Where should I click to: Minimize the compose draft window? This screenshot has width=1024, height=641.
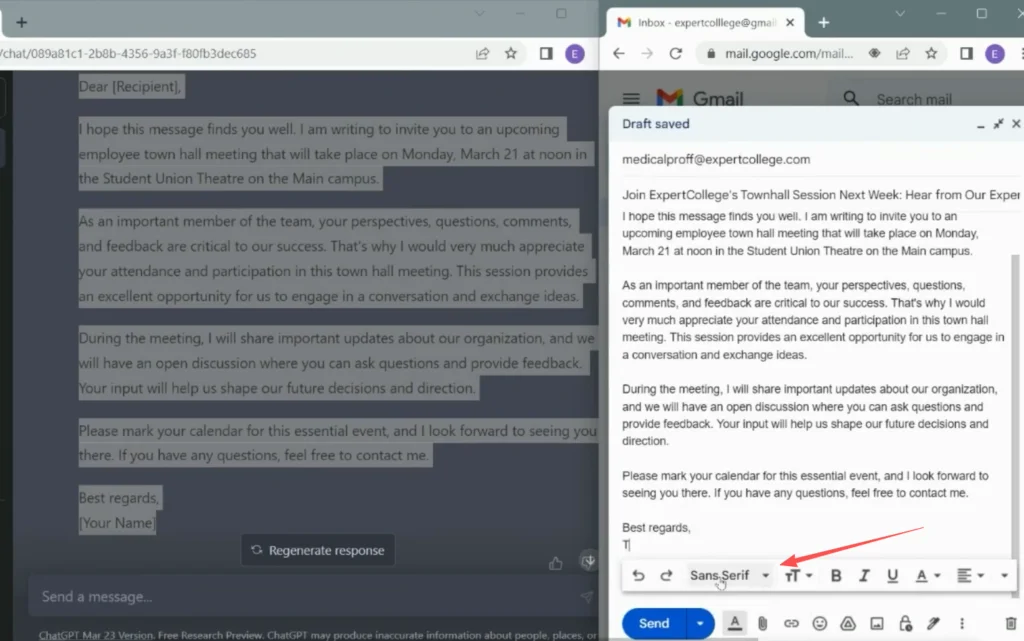pyautogui.click(x=980, y=125)
